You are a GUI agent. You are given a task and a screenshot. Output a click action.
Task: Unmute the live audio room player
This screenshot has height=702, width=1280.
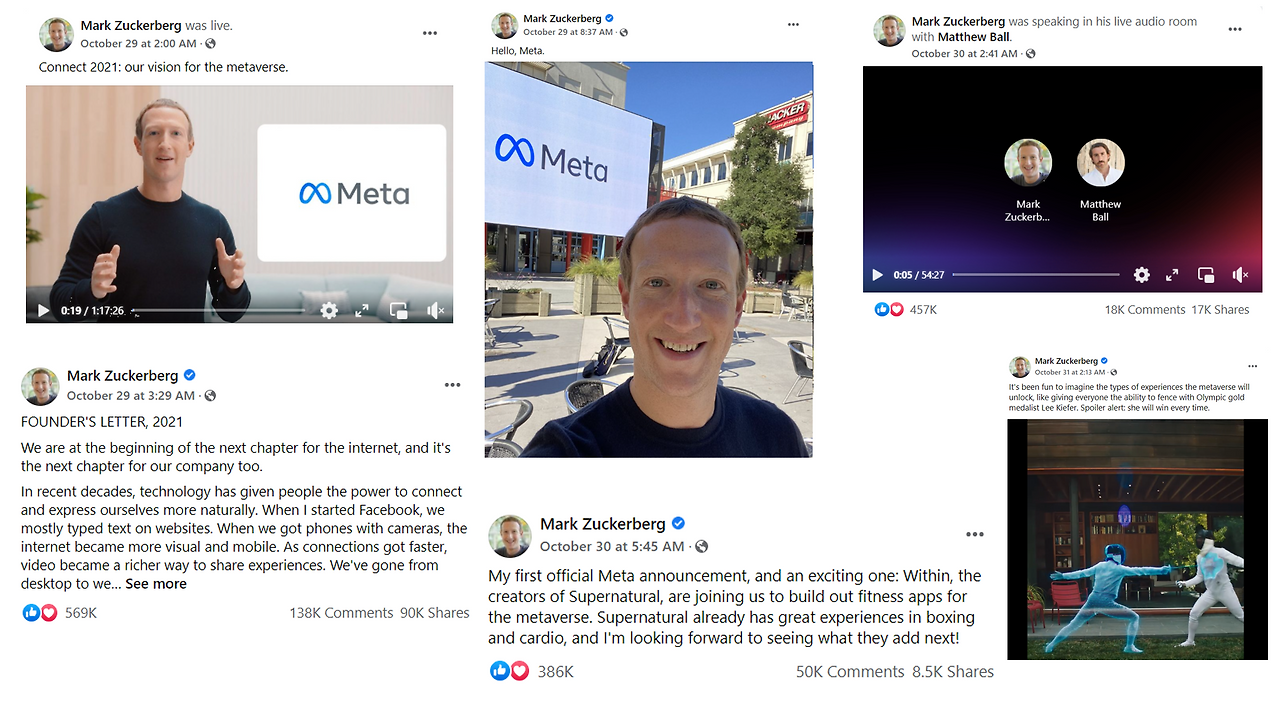click(1240, 275)
